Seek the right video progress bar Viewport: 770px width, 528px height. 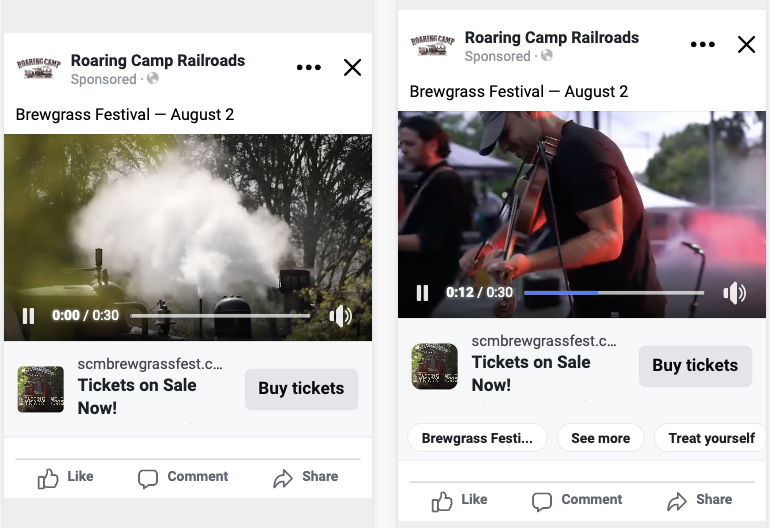click(x=614, y=293)
